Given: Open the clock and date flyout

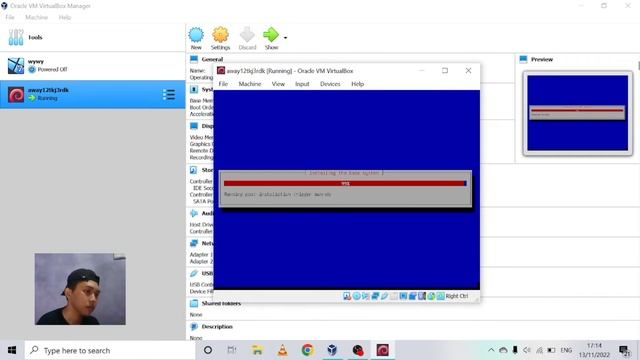Looking at the screenshot, I should (594, 350).
